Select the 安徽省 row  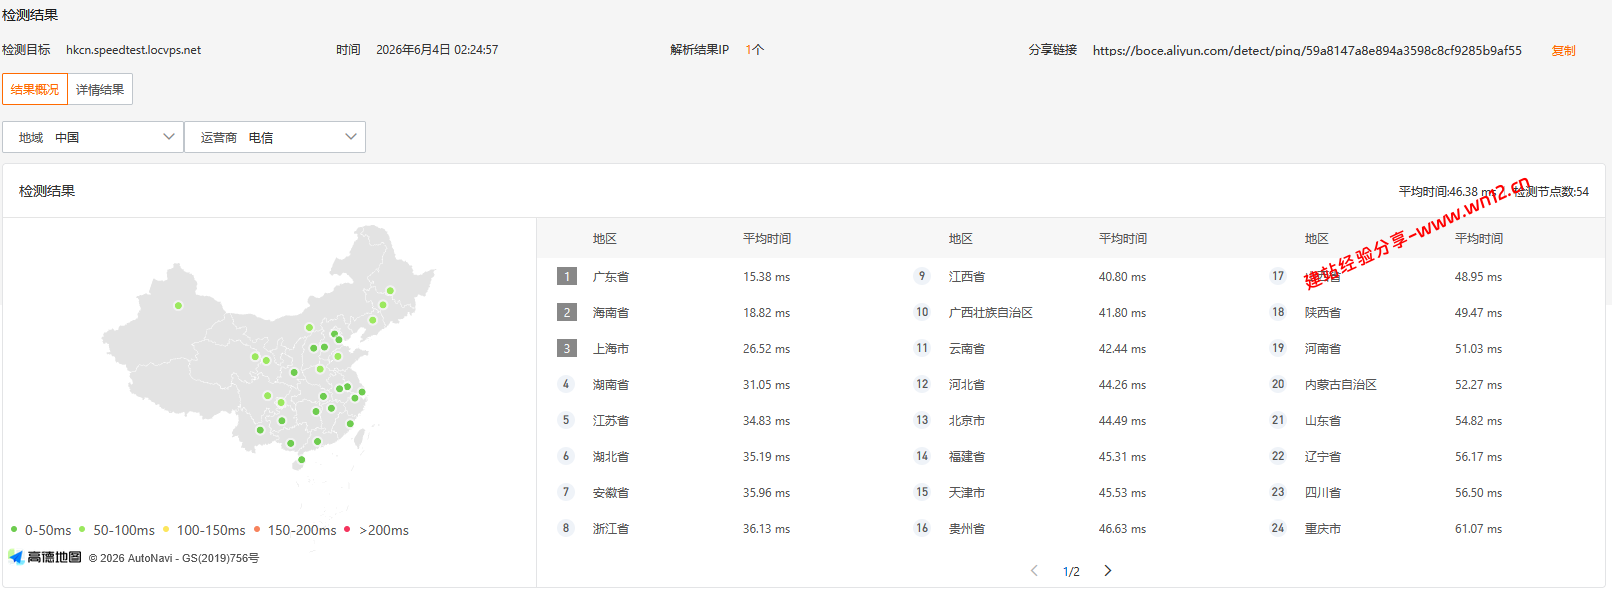coord(715,493)
